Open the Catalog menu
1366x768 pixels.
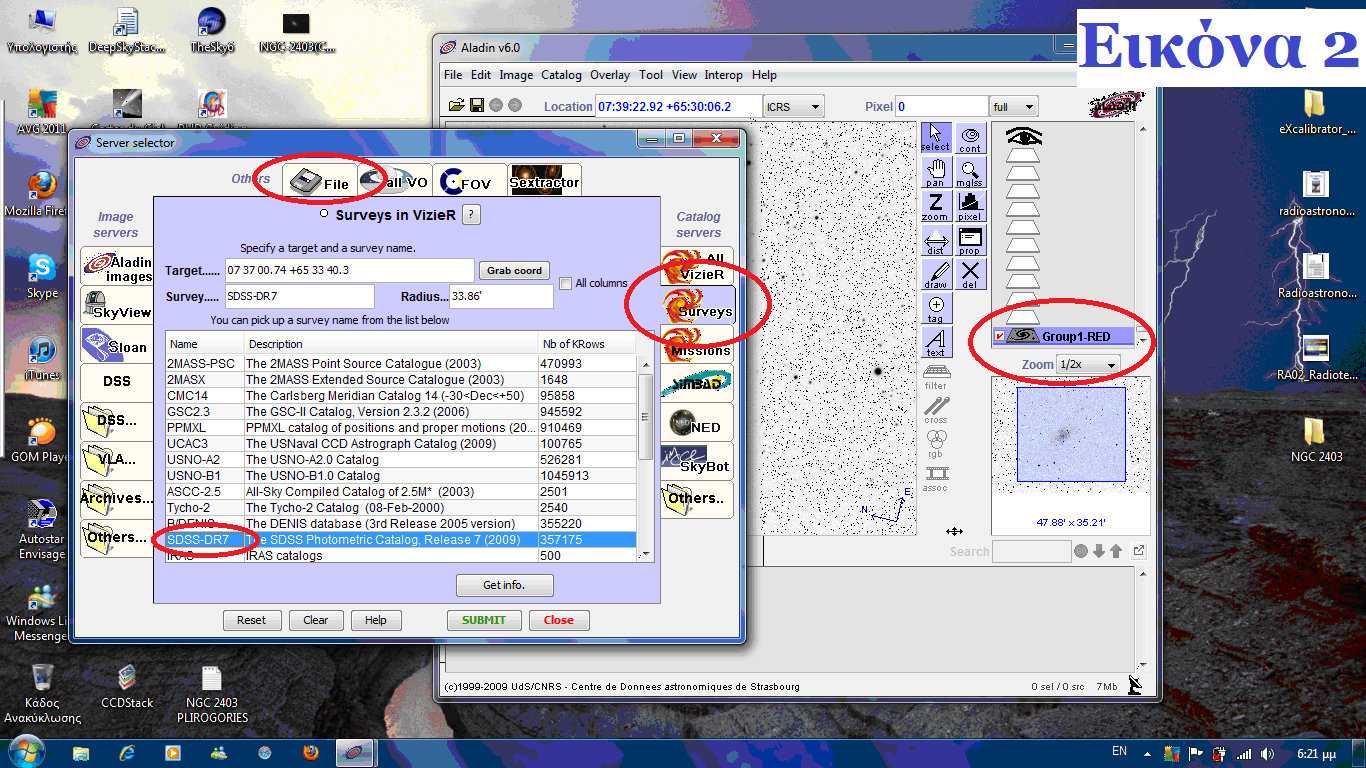[x=561, y=75]
